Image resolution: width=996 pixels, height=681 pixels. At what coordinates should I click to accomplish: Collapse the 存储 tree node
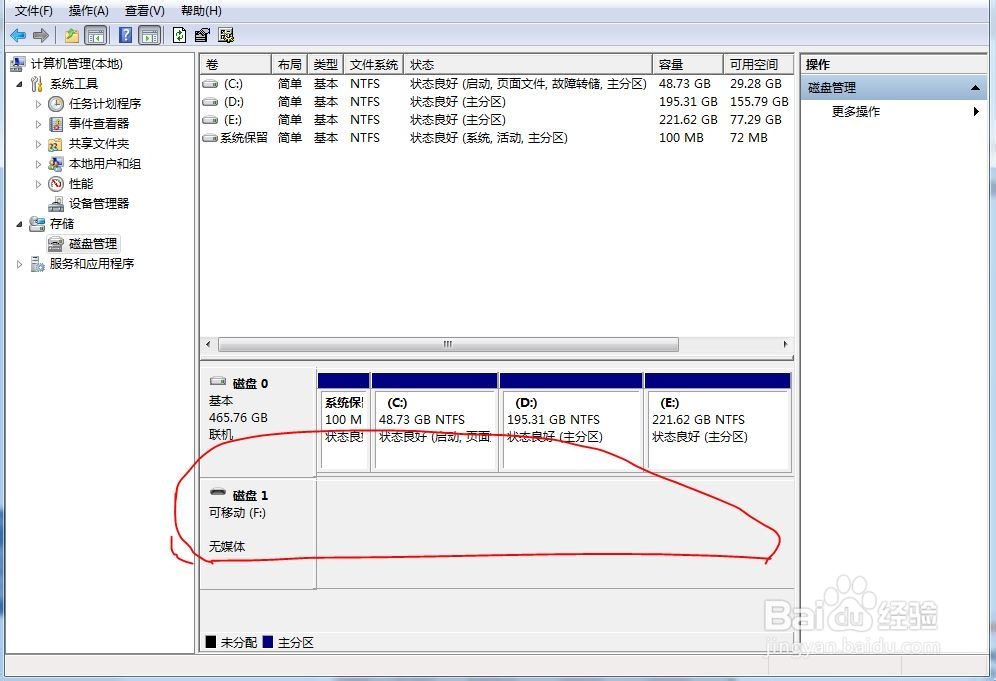[19, 224]
